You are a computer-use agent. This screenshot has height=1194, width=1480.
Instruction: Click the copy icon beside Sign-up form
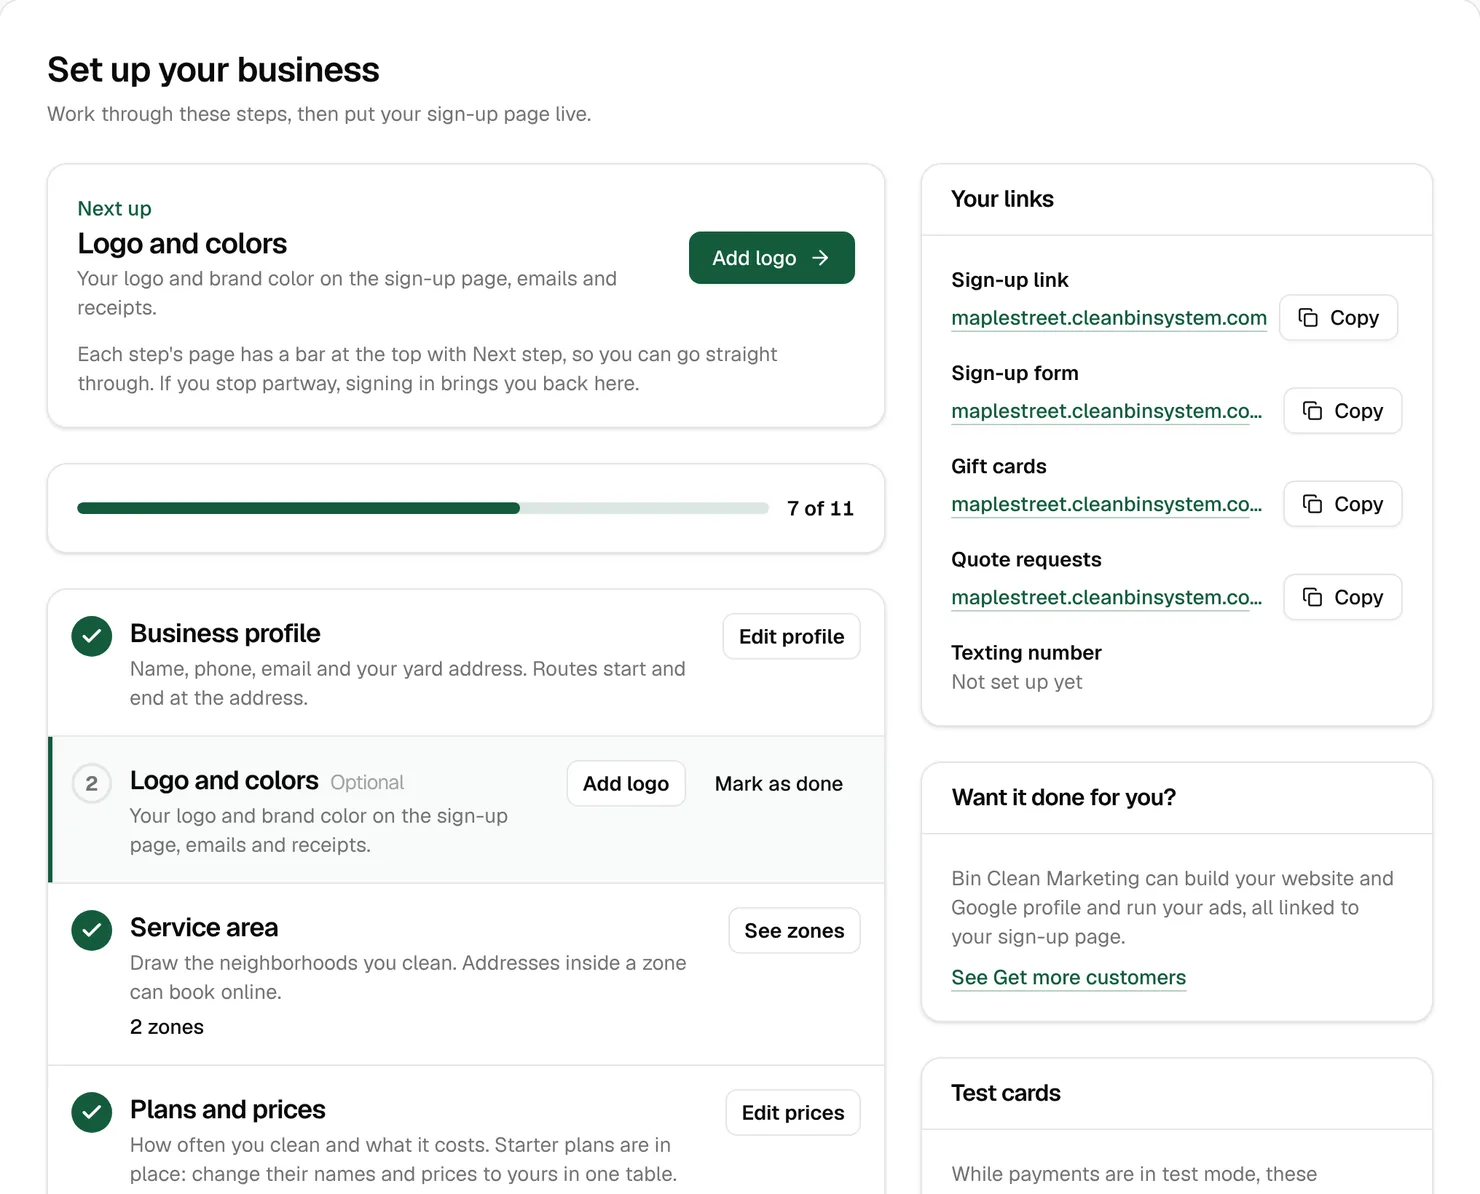[1312, 411]
